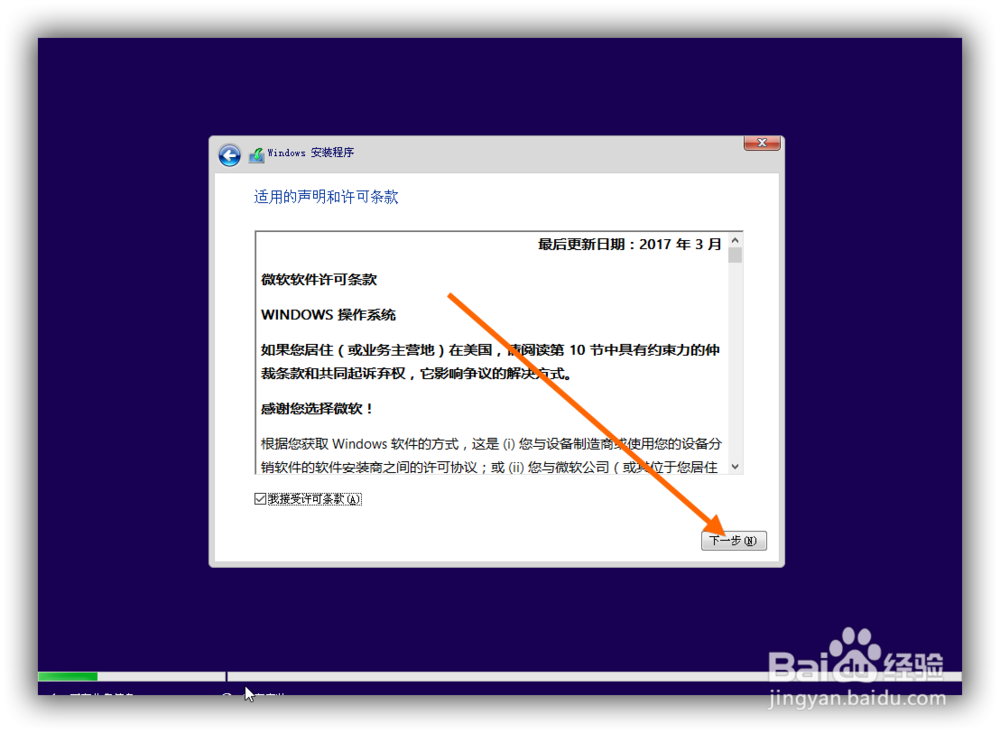1000x733 pixels.
Task: Click the Windows 安装程序 title text
Action: click(311, 152)
